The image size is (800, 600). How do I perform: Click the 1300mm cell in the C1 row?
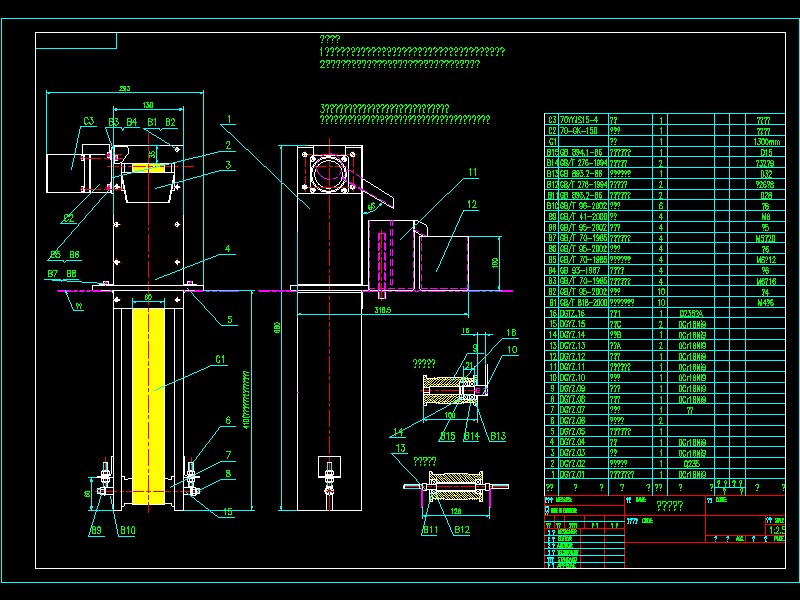click(766, 142)
